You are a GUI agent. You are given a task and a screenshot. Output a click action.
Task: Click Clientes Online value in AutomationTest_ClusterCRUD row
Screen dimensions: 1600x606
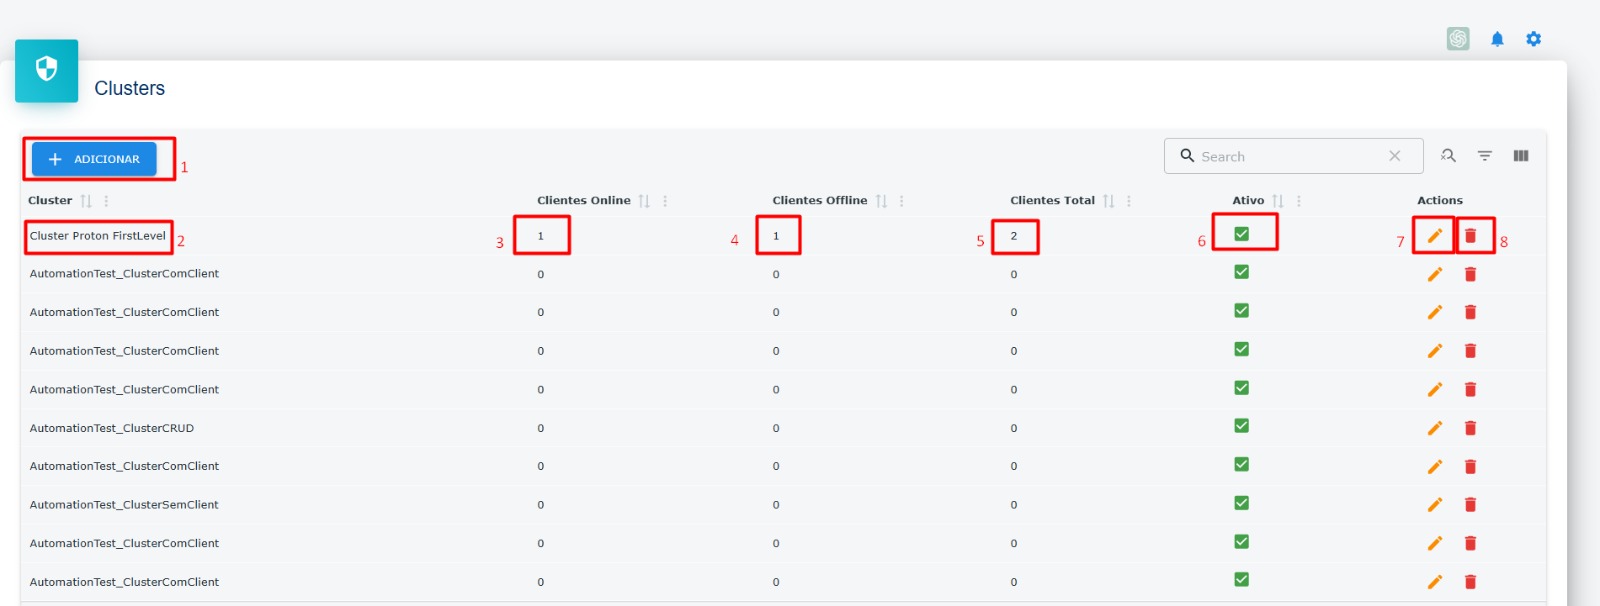pos(541,428)
